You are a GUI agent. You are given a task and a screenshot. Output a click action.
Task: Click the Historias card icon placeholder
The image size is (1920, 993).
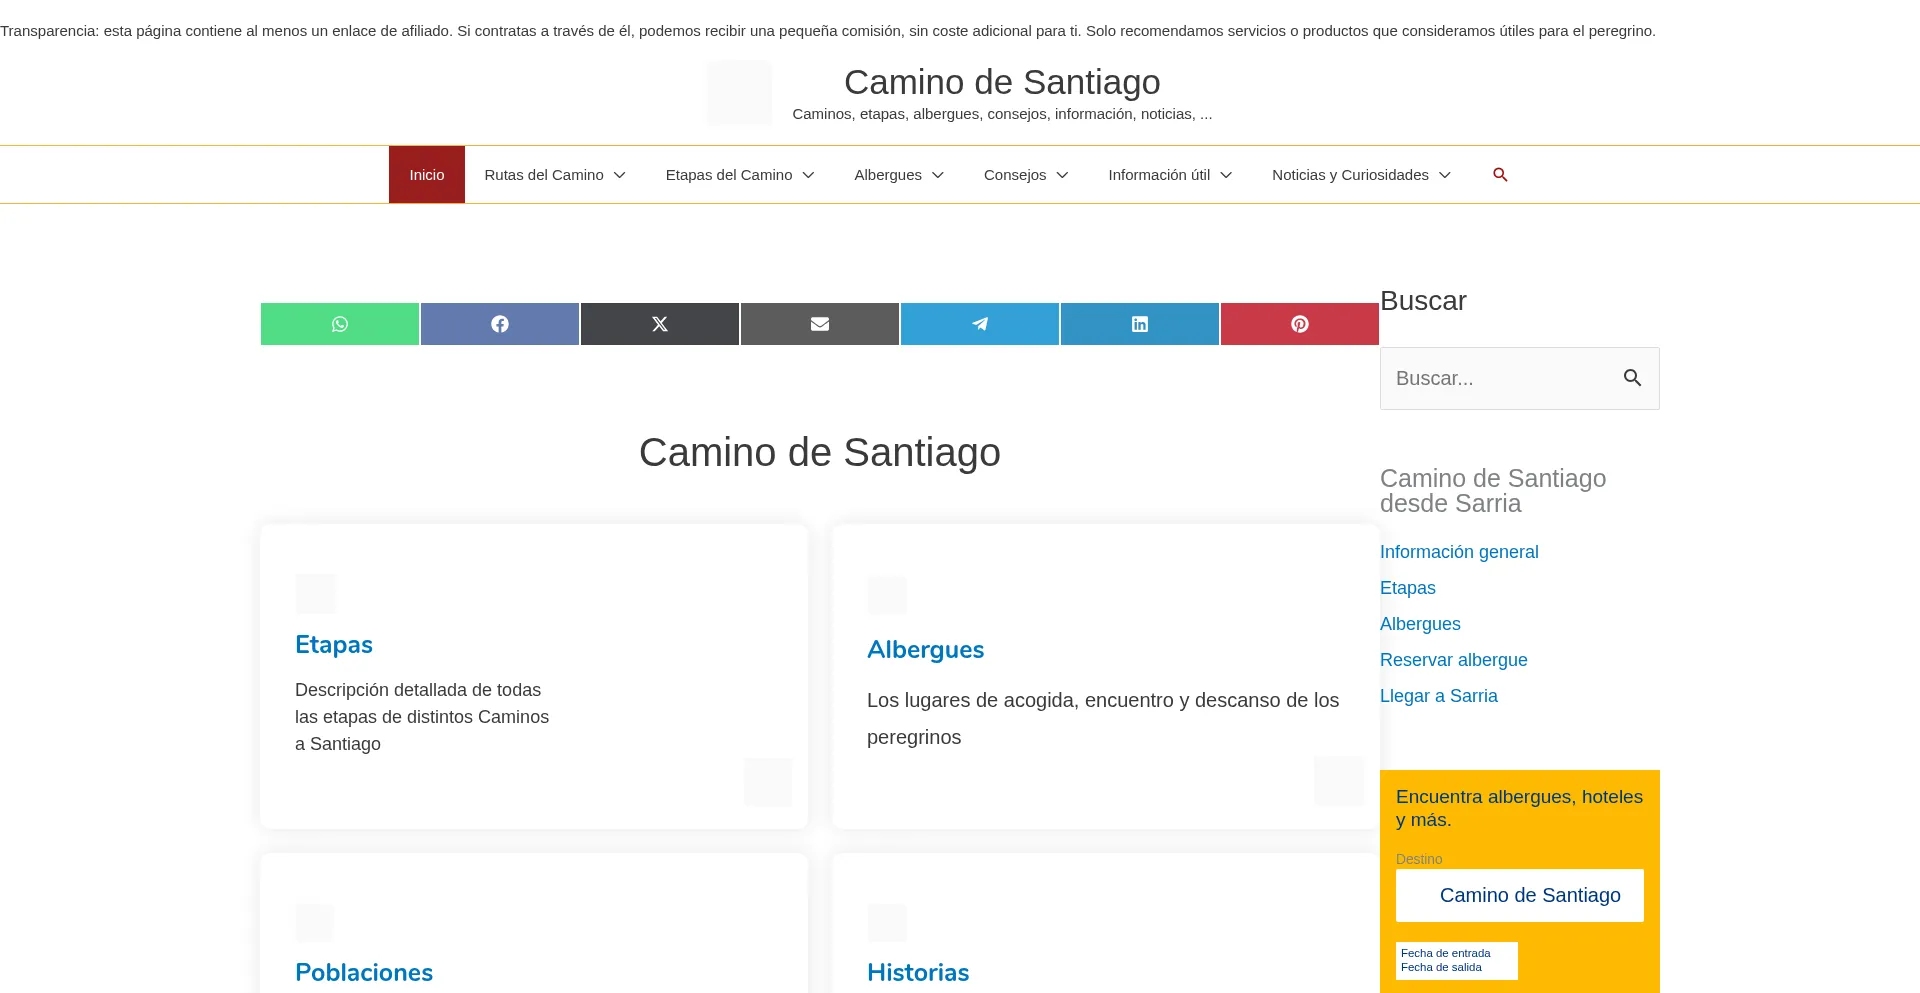pos(887,923)
